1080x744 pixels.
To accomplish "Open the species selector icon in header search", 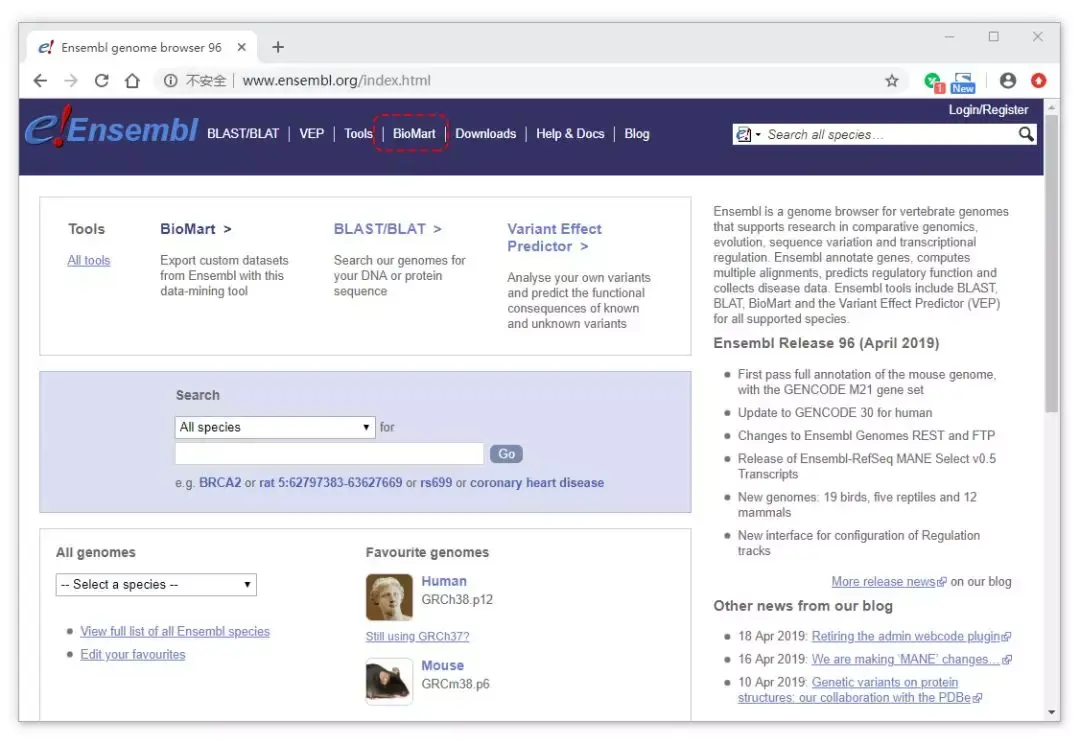I will click(x=747, y=134).
